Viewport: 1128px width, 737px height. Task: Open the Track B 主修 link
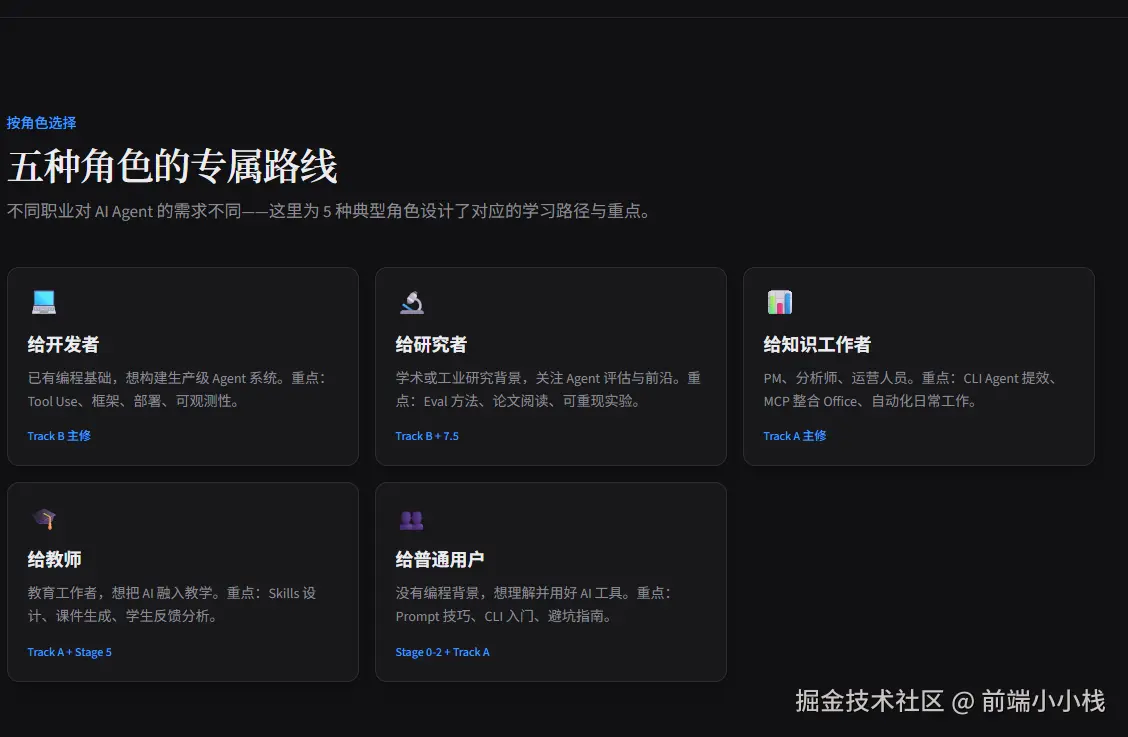(x=59, y=436)
